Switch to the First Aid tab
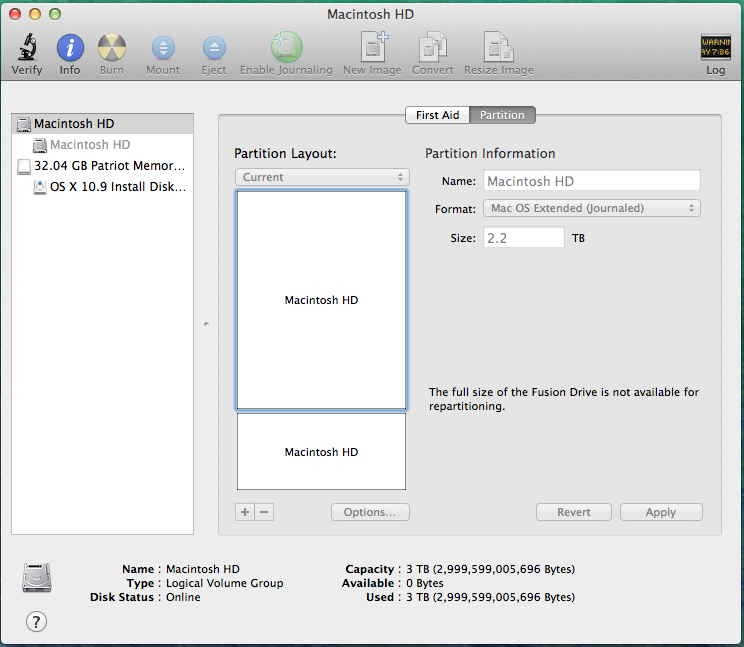 tap(437, 115)
